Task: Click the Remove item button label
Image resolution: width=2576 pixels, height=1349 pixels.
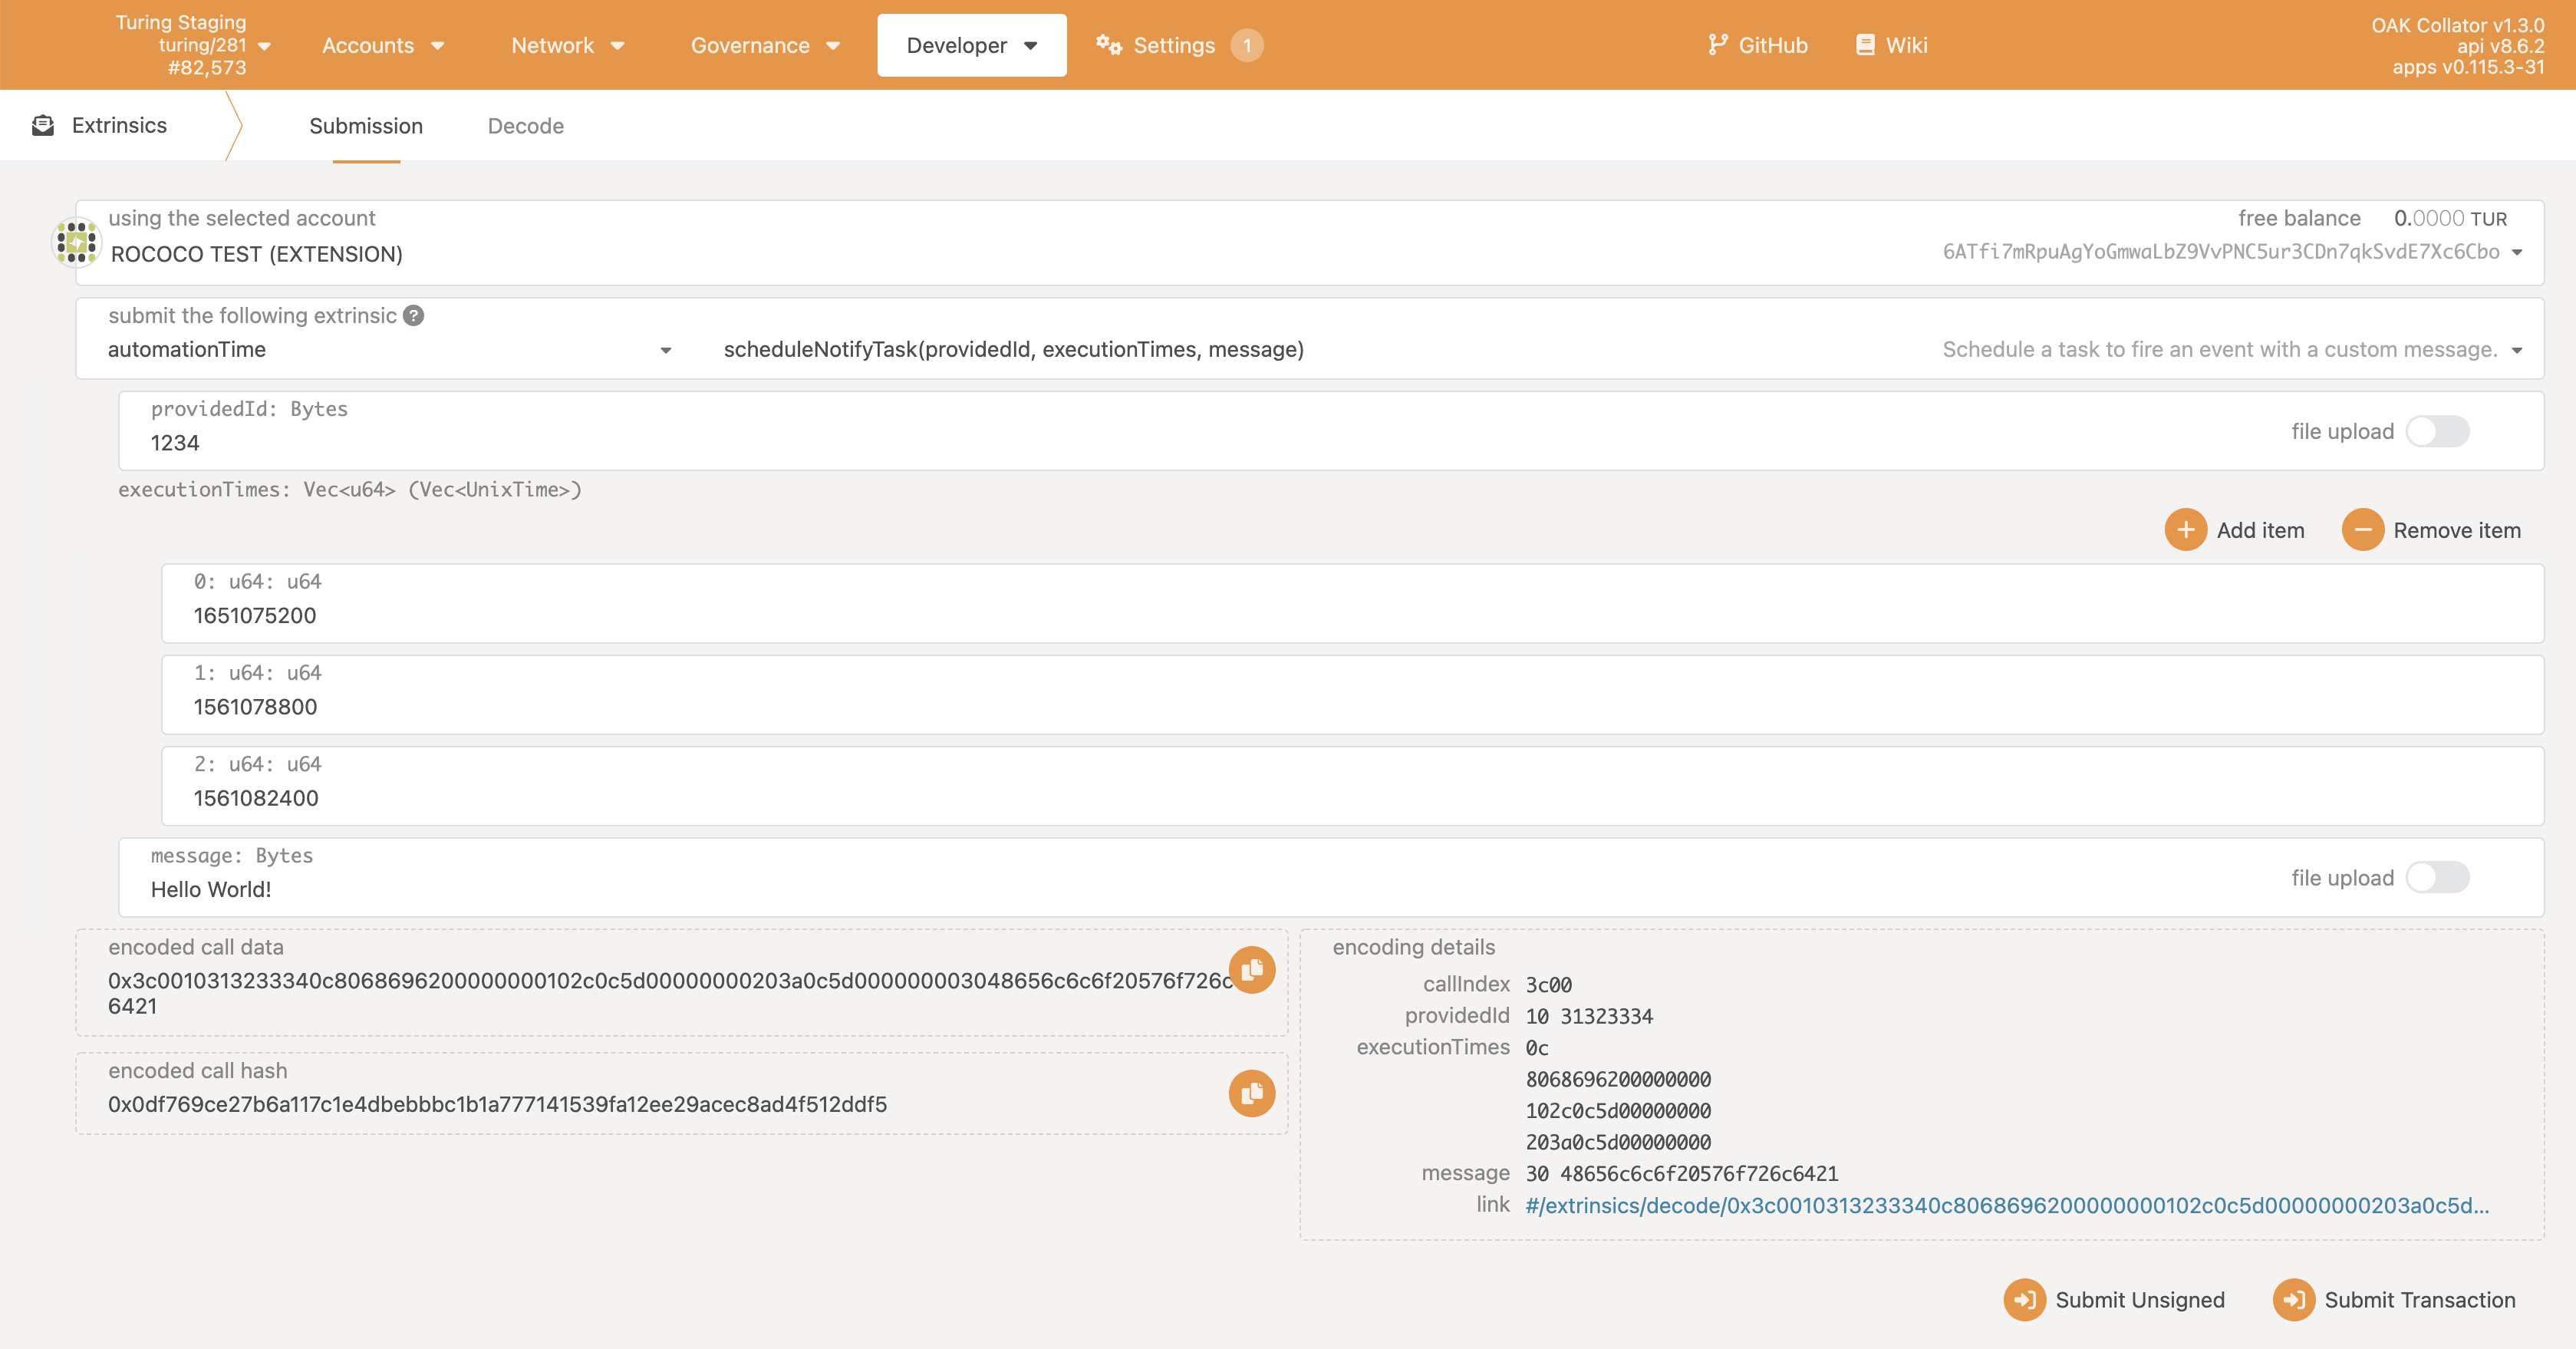Action: coord(2457,530)
